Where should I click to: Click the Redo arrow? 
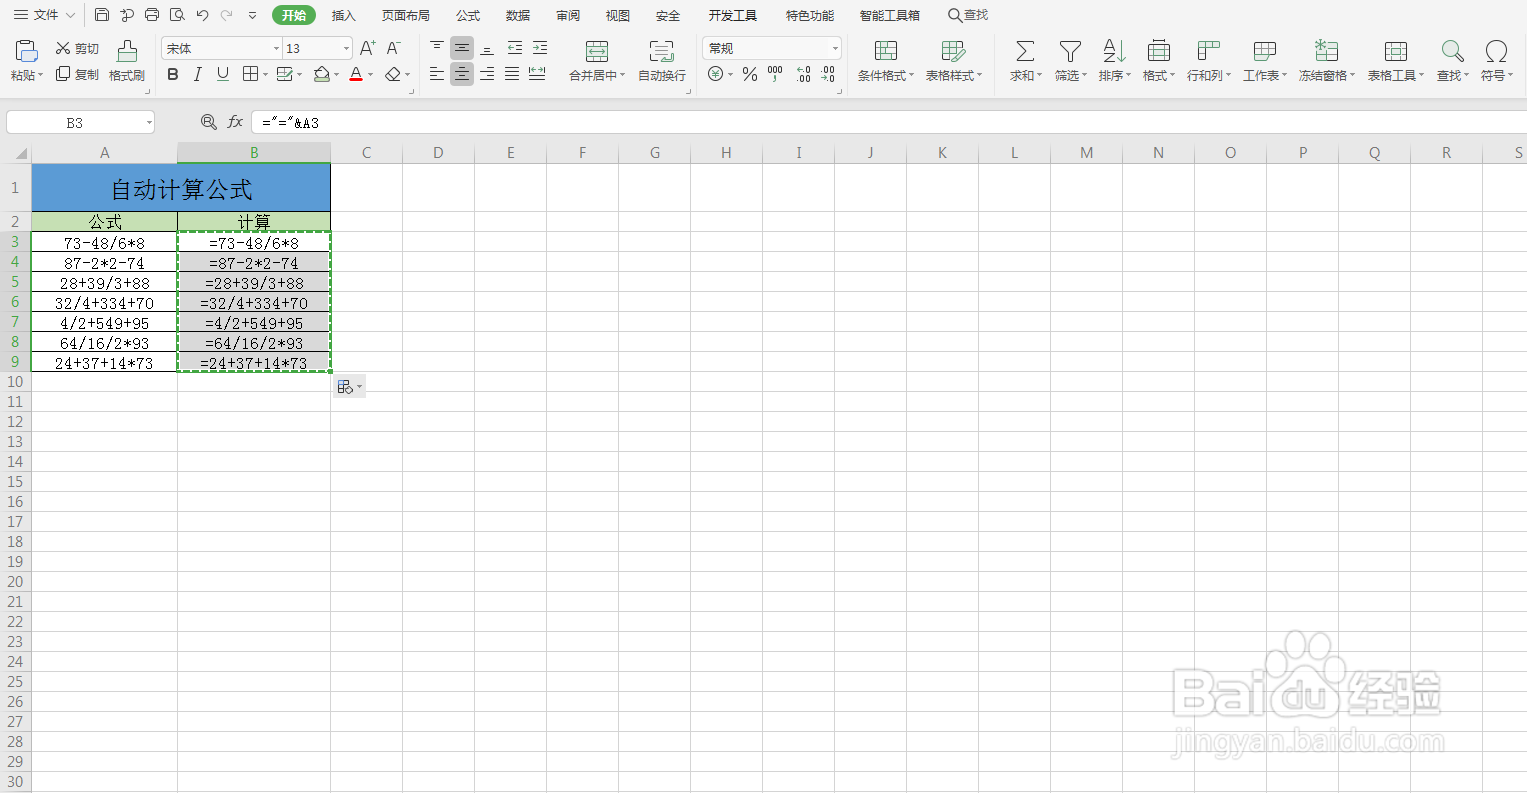coord(227,15)
